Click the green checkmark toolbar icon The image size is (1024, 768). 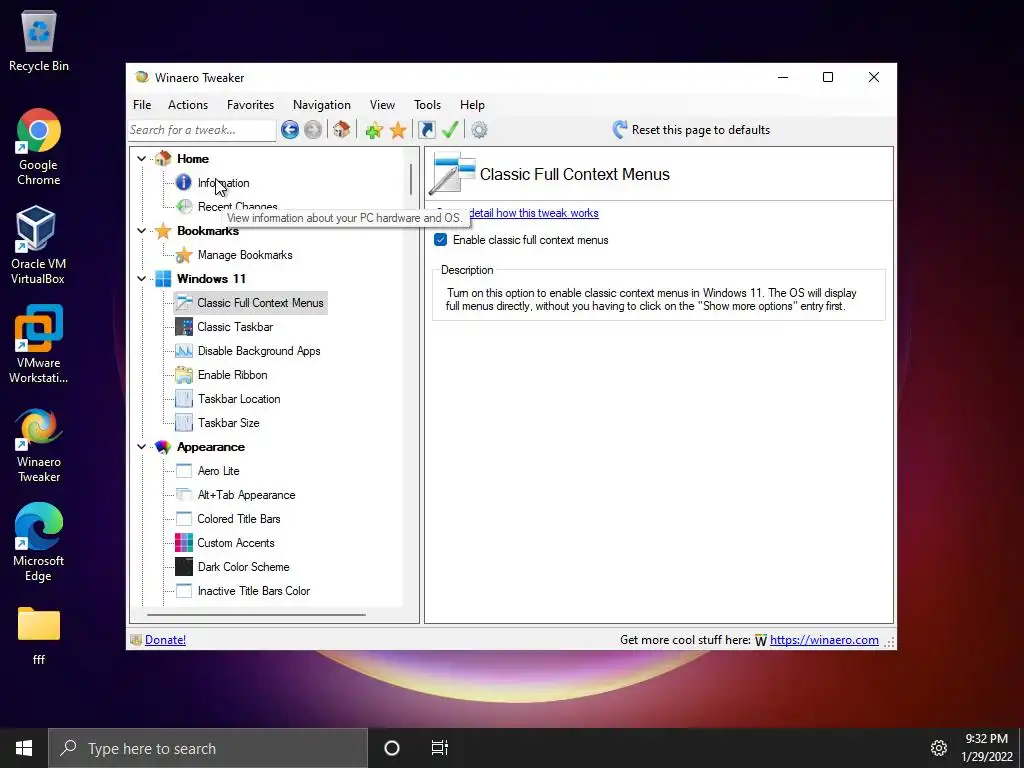tap(450, 129)
